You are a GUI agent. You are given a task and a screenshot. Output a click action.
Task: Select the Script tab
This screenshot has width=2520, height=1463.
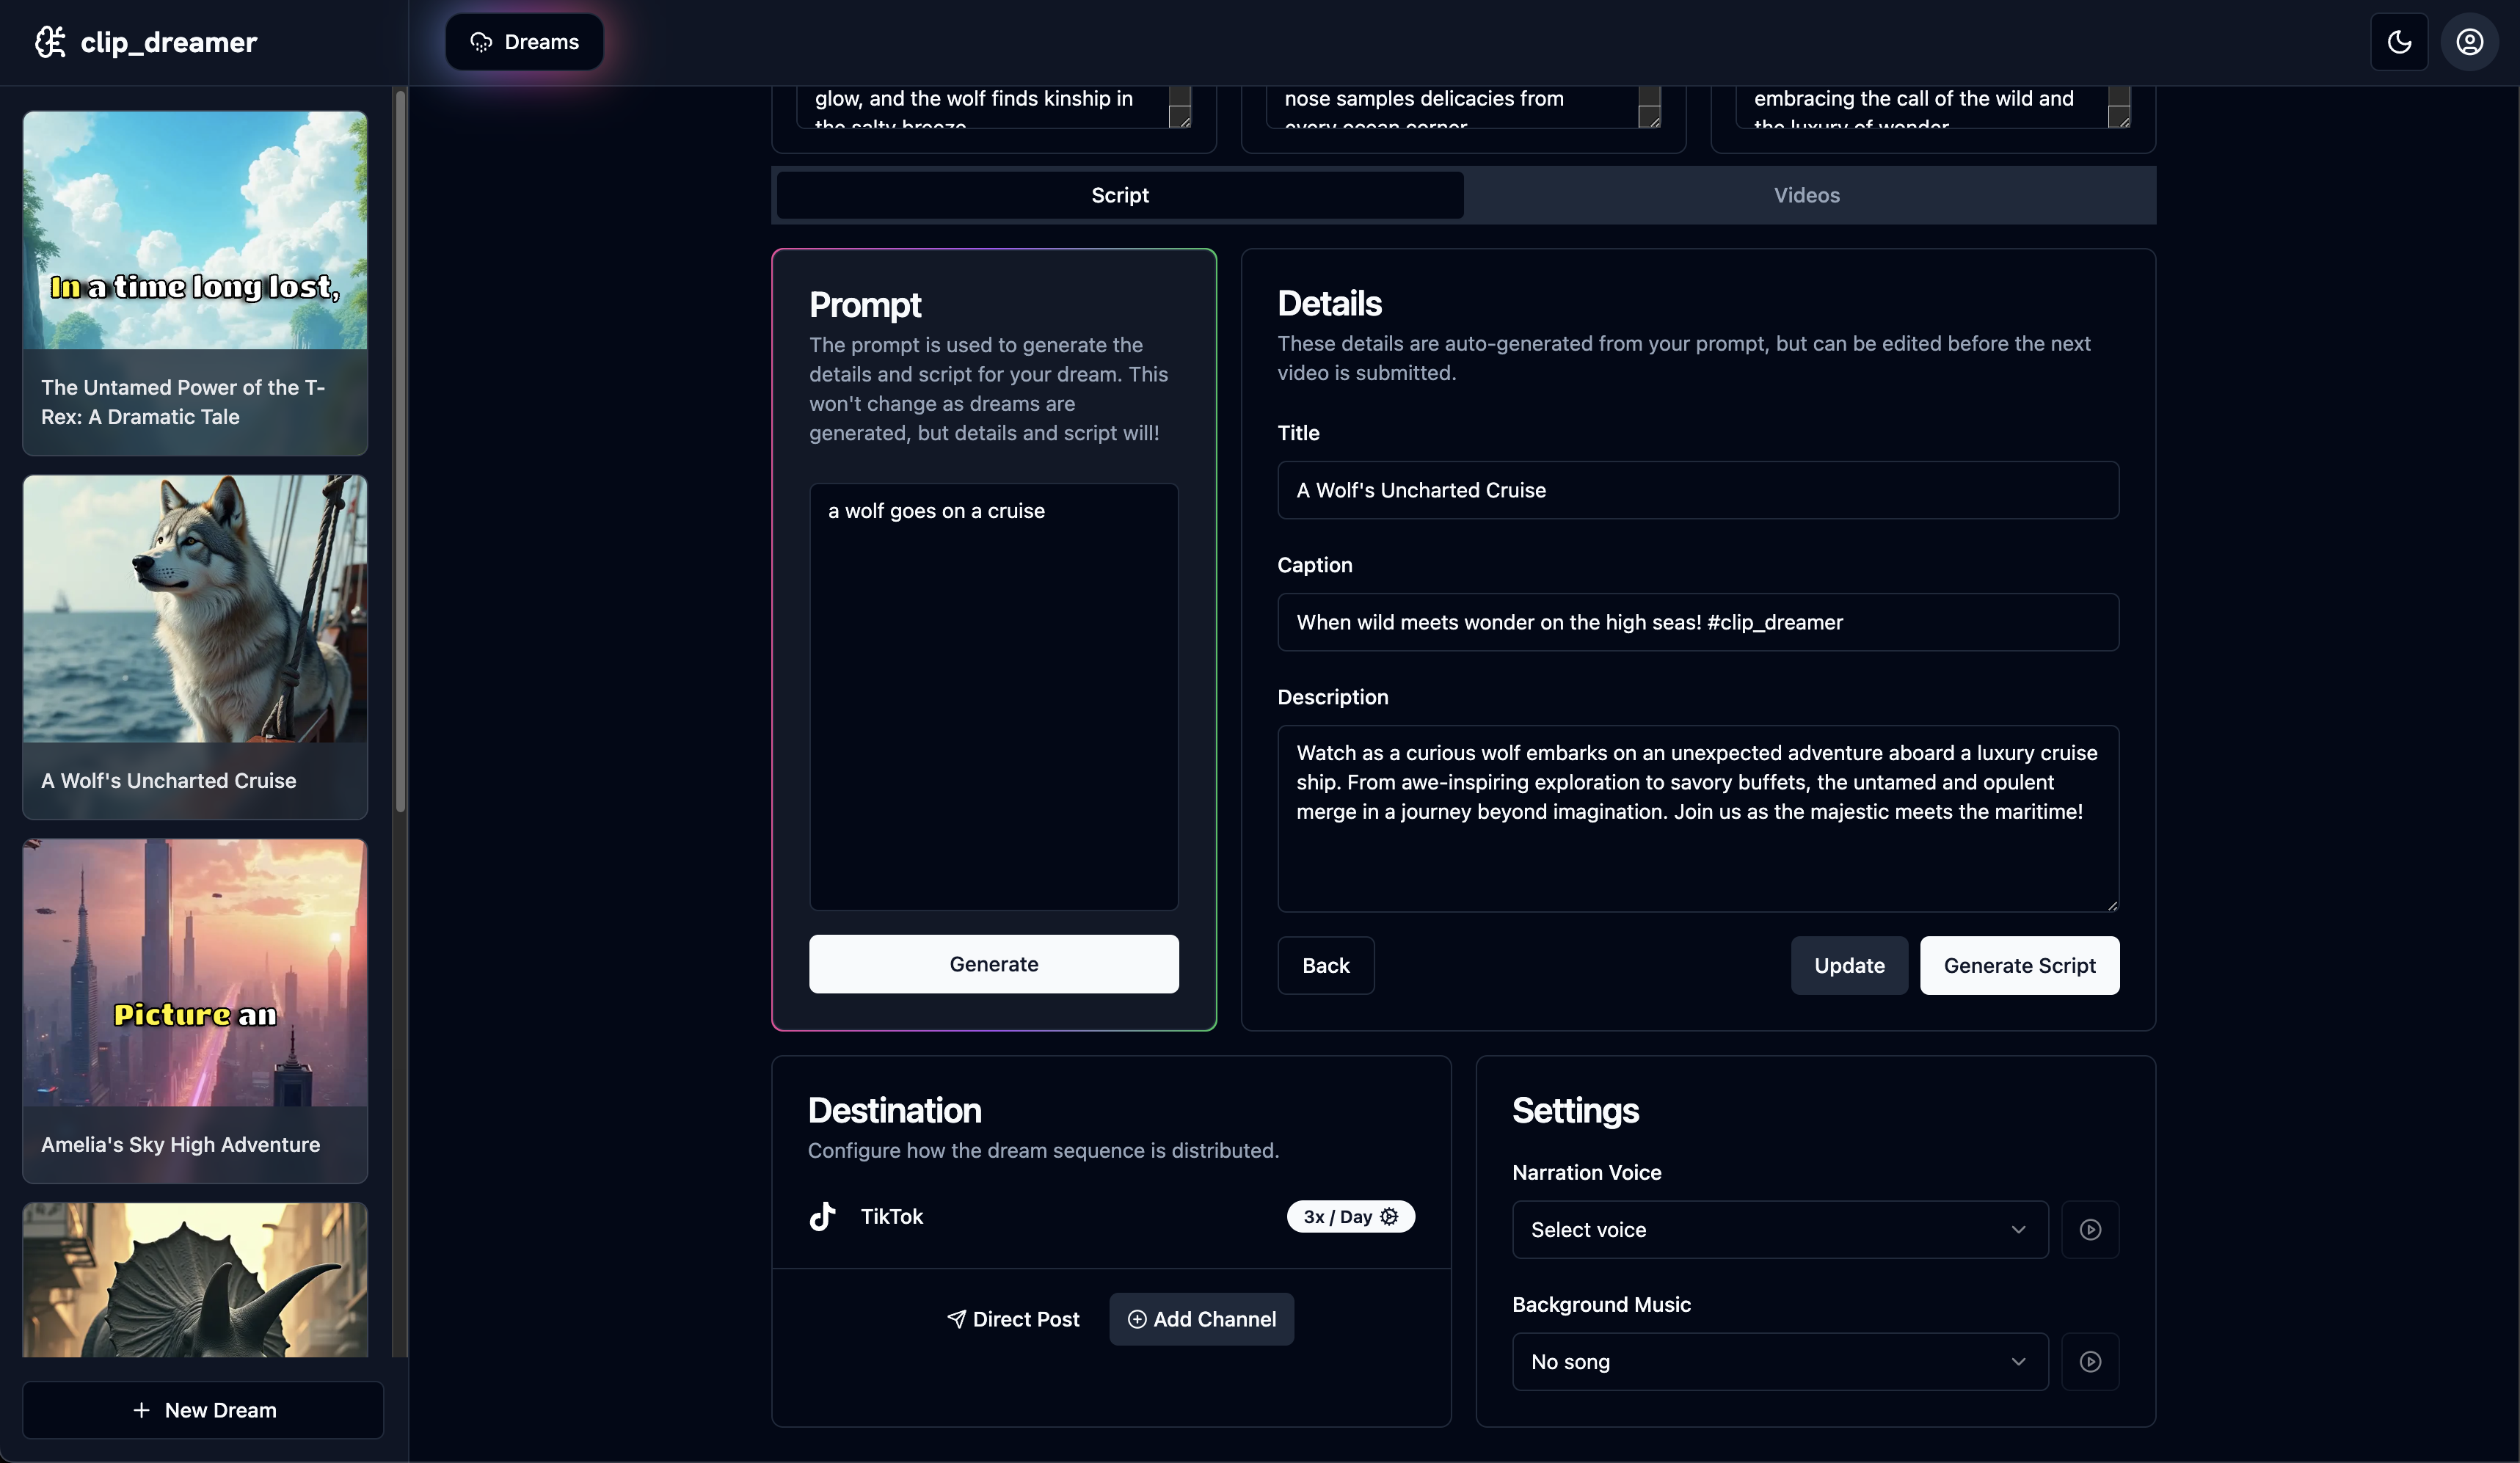point(1120,195)
